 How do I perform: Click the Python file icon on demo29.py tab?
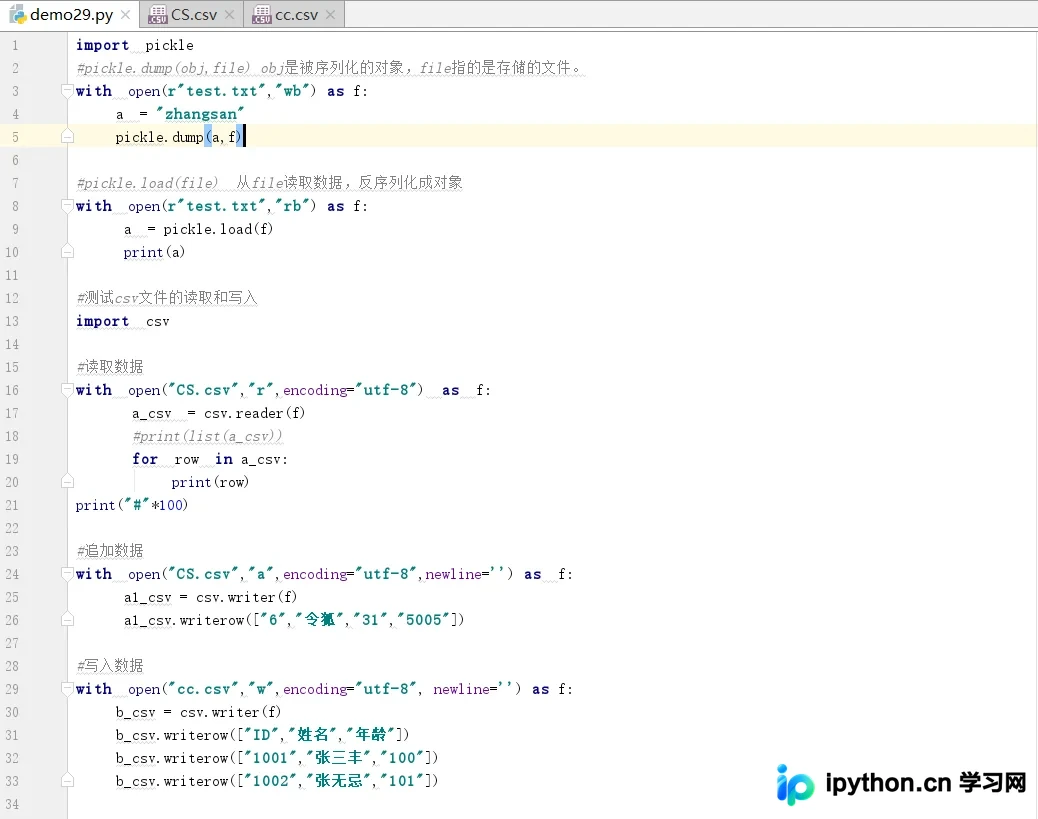[x=18, y=15]
